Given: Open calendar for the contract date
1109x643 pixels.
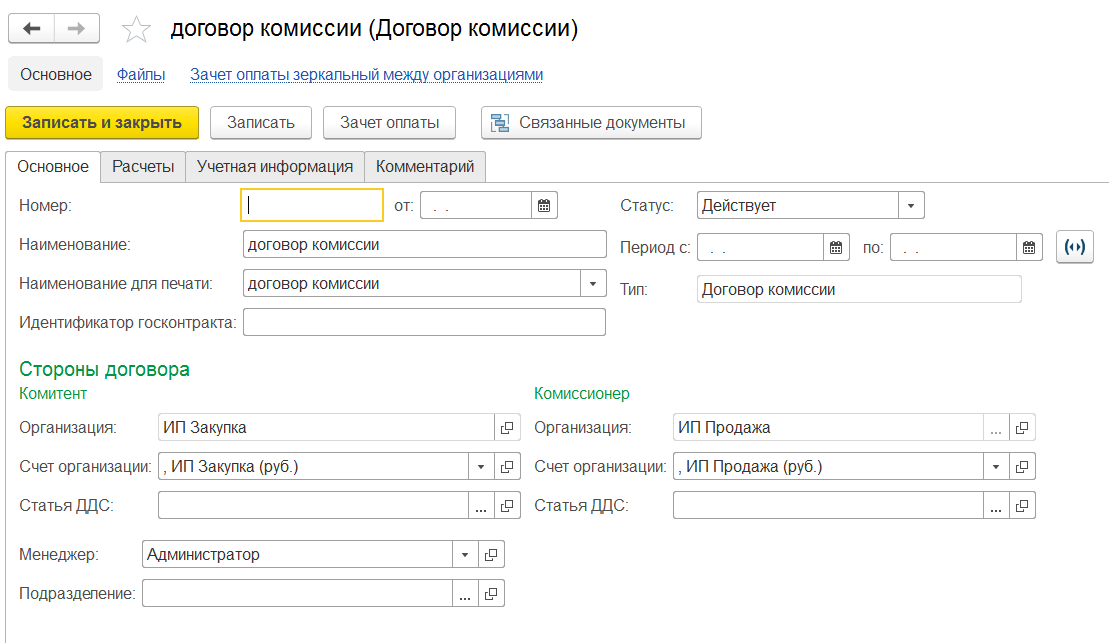Looking at the screenshot, I should [x=544, y=206].
